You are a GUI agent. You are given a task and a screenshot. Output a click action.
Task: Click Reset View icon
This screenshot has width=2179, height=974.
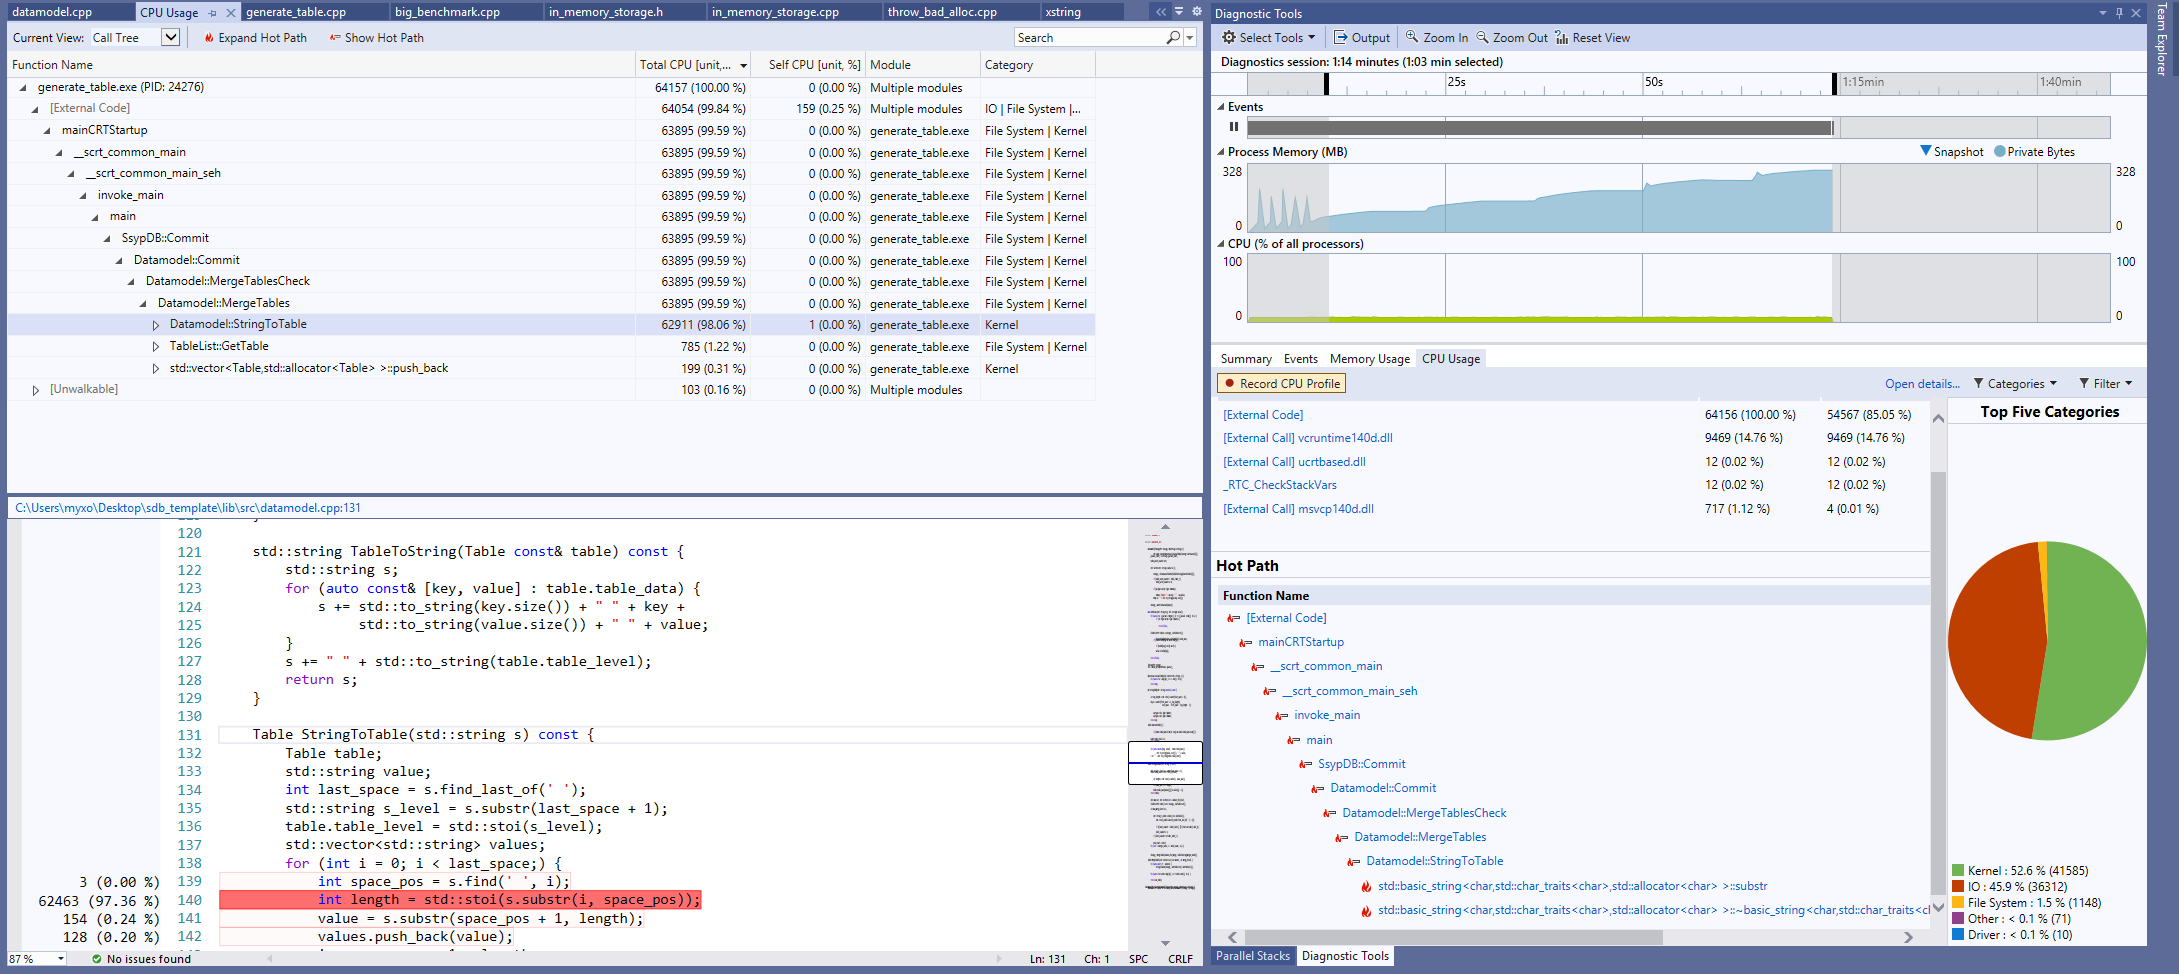[1561, 38]
